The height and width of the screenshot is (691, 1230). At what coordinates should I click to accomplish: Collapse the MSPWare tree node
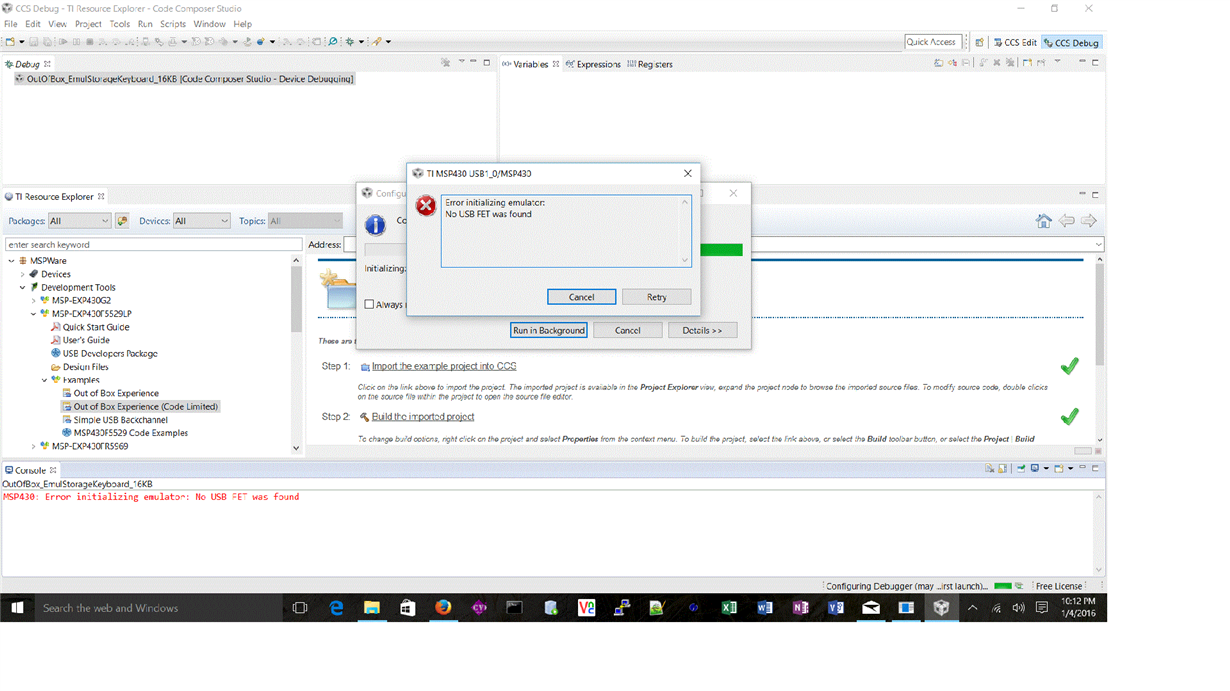(x=12, y=261)
